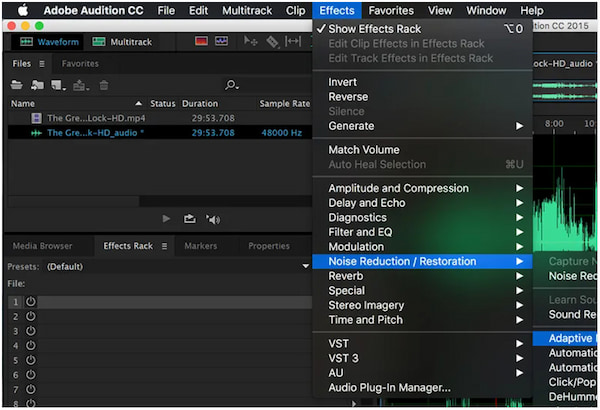
Task: Toggle power for effect slot 6
Action: [31, 374]
